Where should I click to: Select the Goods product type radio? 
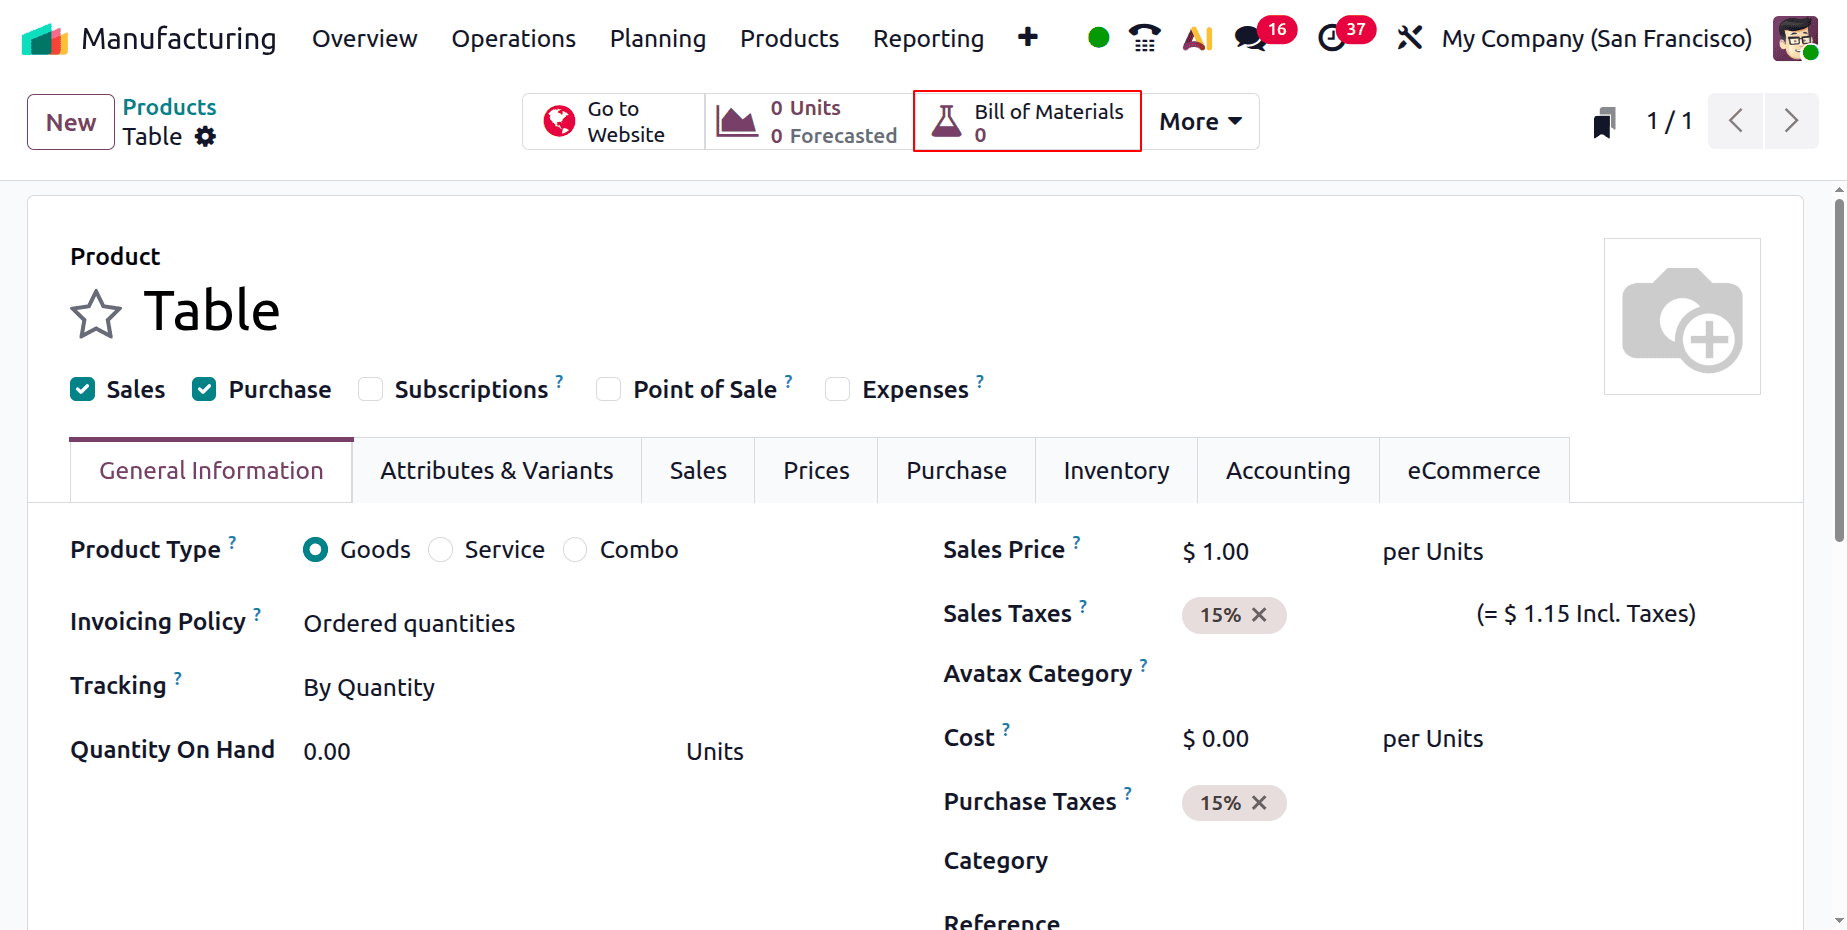[315, 550]
